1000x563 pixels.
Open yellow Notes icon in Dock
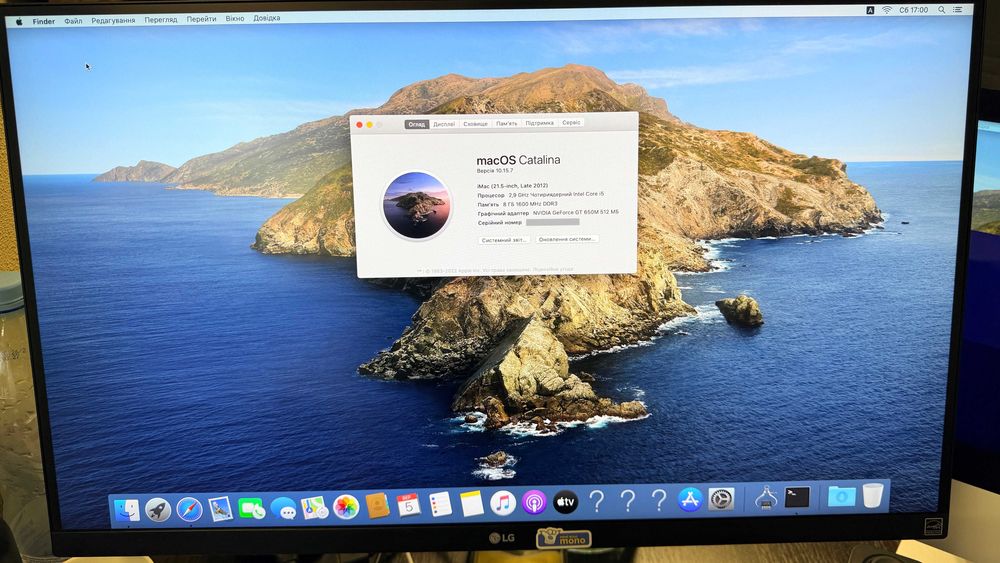click(x=471, y=504)
